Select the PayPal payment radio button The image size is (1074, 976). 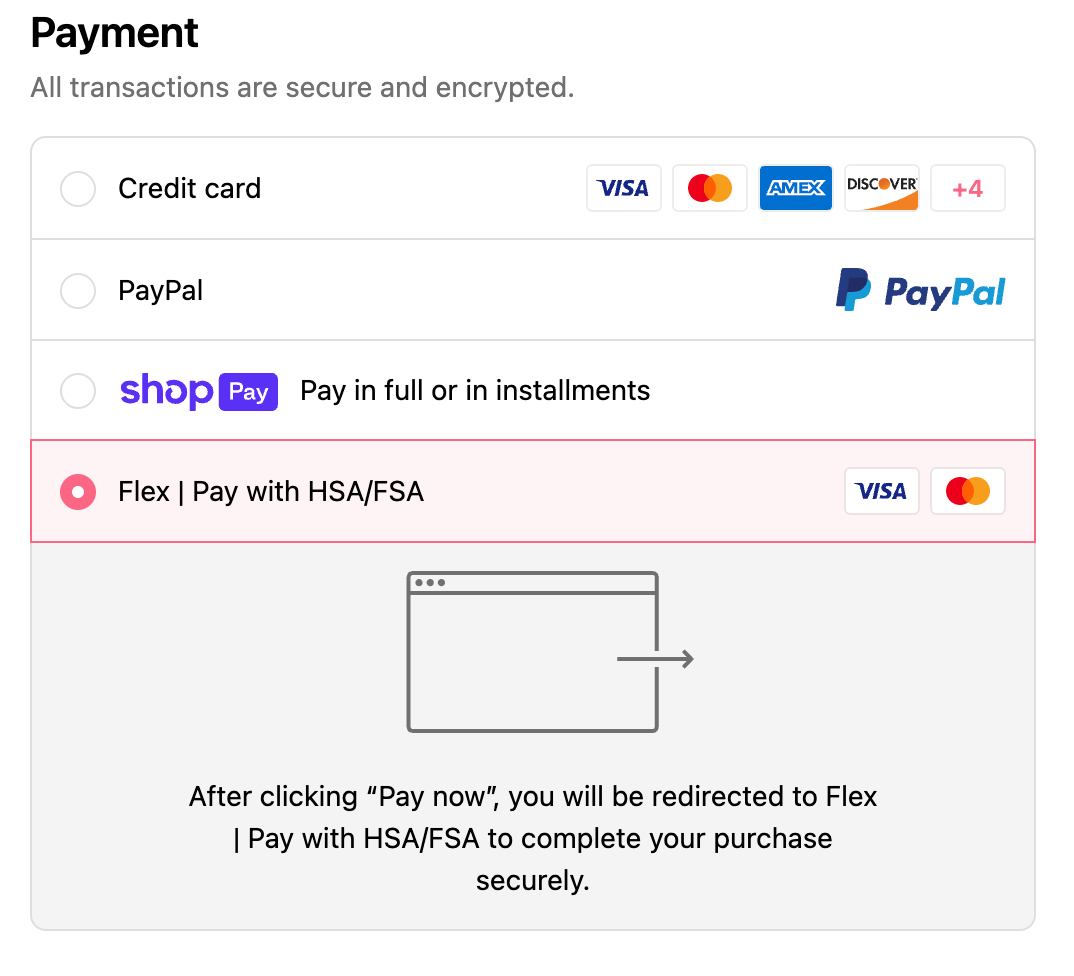[x=77, y=291]
